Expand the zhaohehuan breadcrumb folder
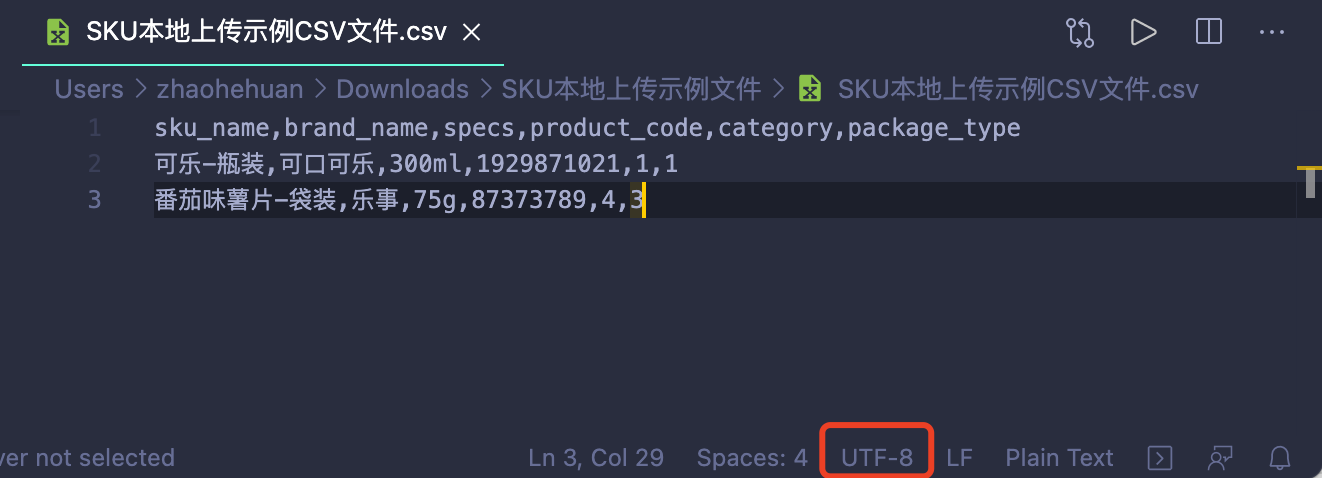This screenshot has width=1322, height=478. 230,89
